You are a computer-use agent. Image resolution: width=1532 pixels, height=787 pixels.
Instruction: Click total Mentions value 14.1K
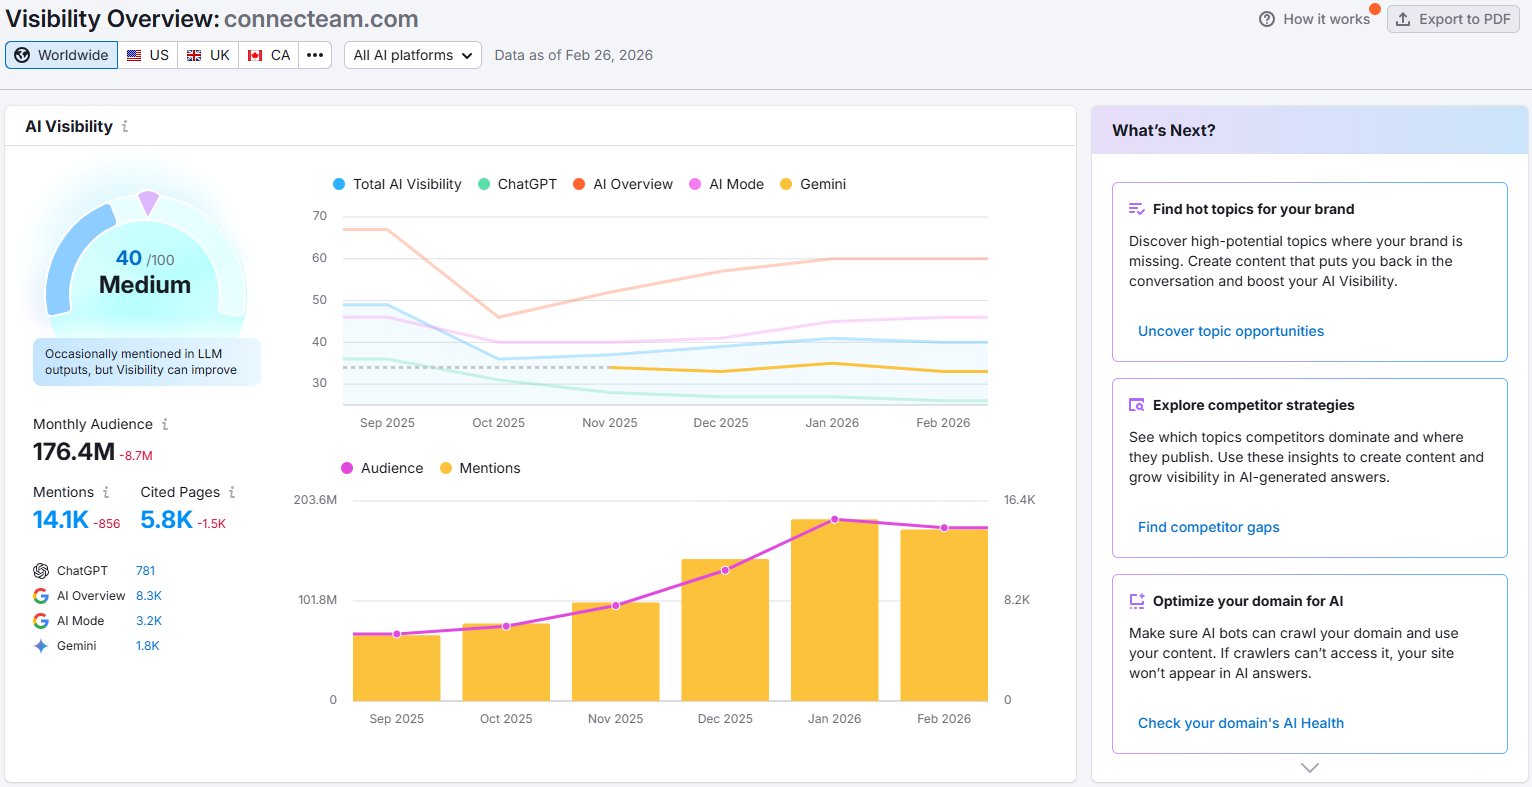(x=61, y=520)
